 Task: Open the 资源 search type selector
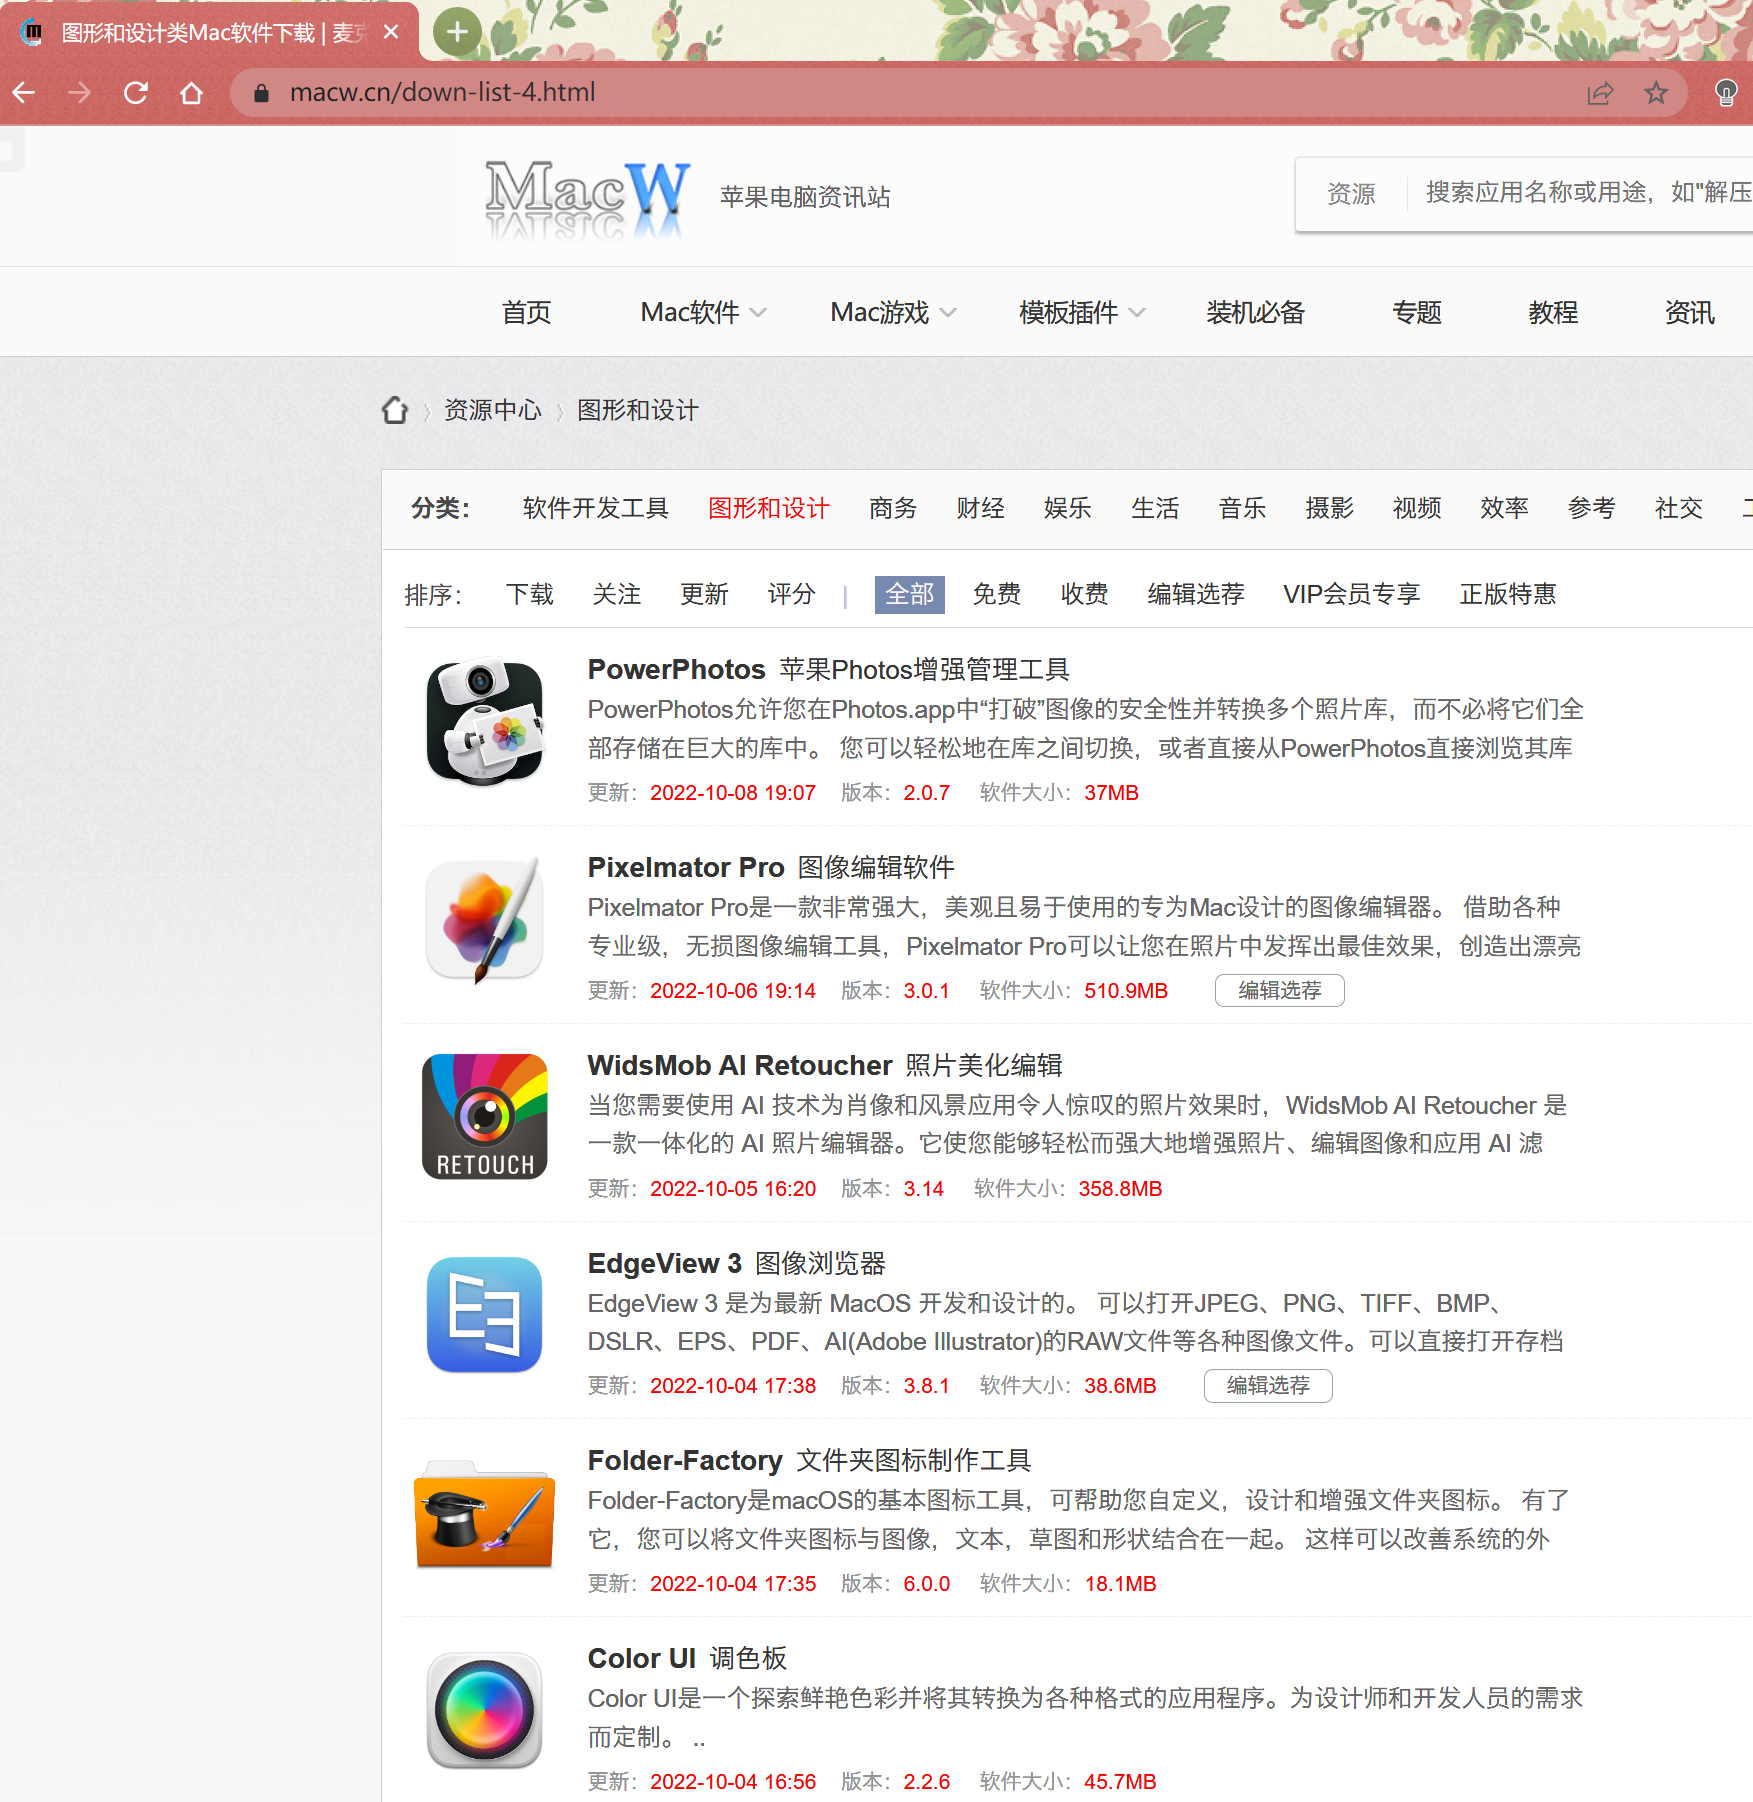(1351, 193)
